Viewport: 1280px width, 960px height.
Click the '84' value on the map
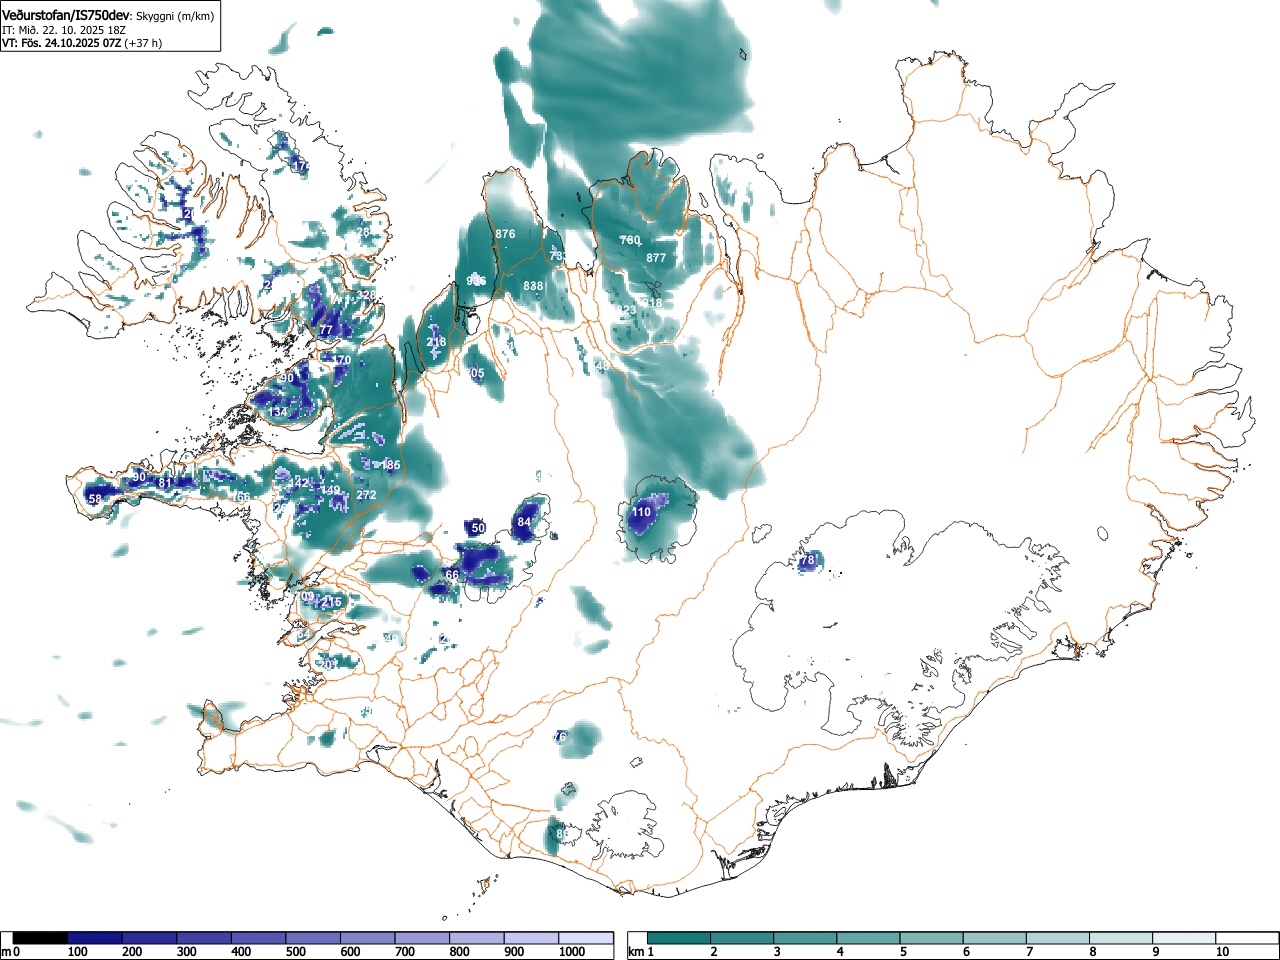[x=524, y=522]
